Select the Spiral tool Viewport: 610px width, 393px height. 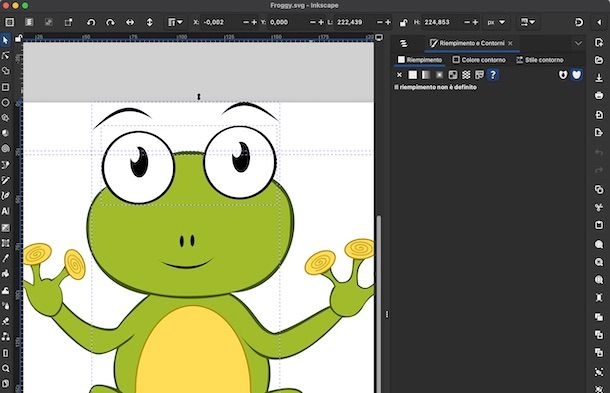click(x=5, y=149)
